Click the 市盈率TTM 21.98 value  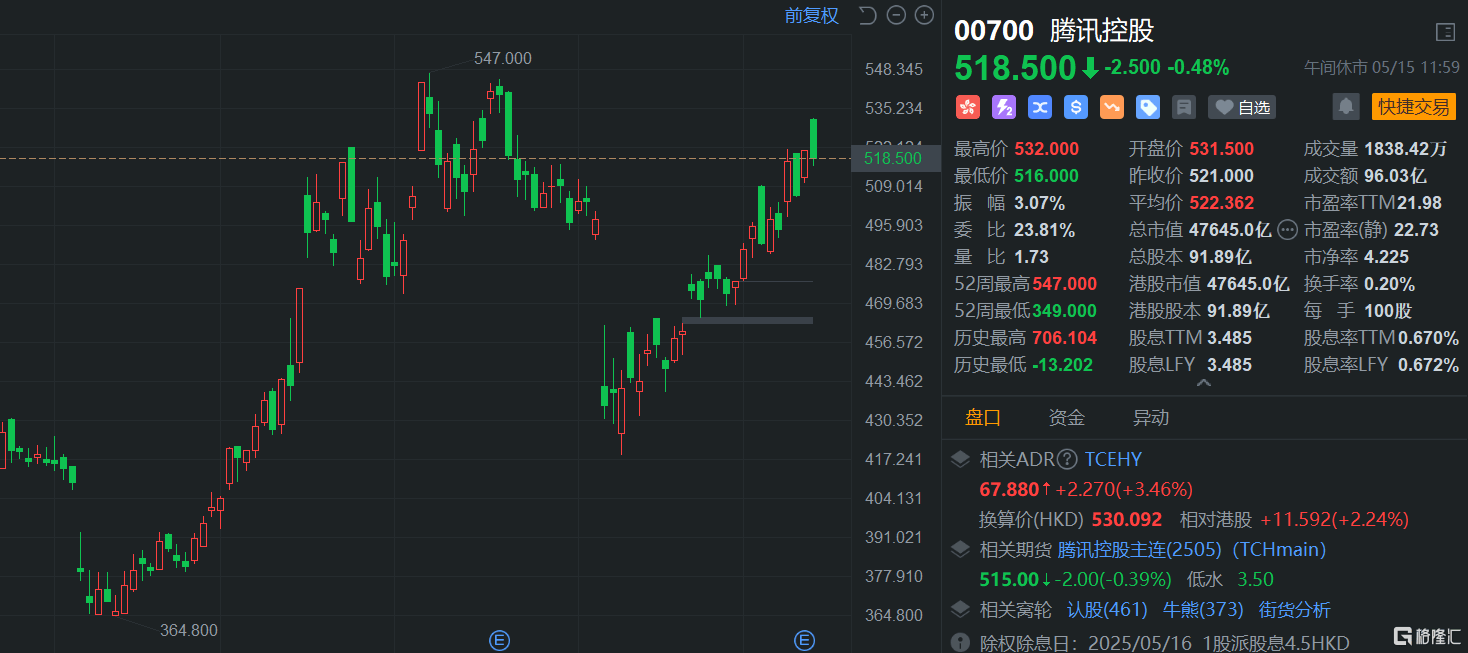[1419, 203]
